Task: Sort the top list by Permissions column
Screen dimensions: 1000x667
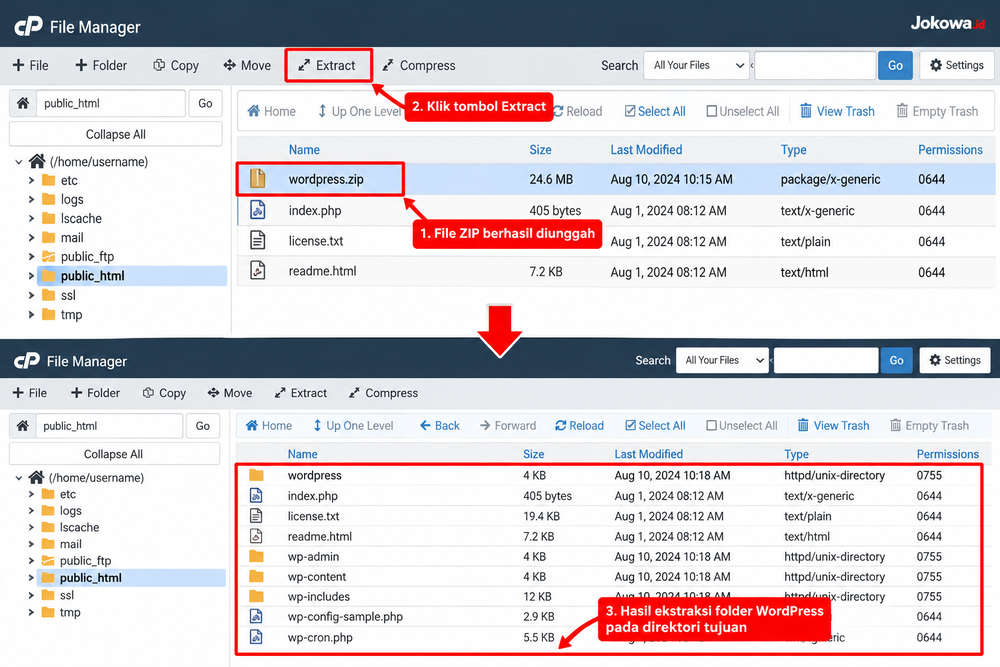Action: 950,150
